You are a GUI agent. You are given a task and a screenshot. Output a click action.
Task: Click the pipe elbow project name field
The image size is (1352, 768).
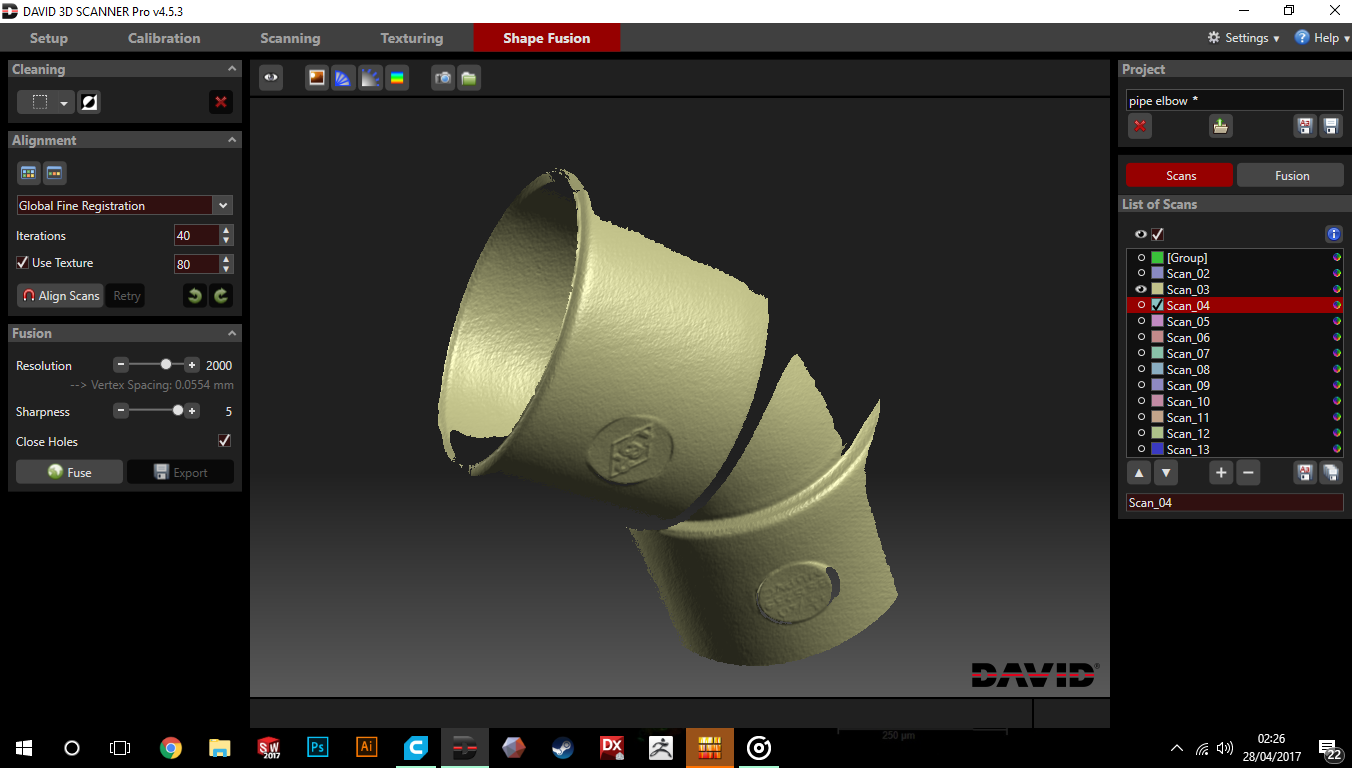click(x=1234, y=101)
